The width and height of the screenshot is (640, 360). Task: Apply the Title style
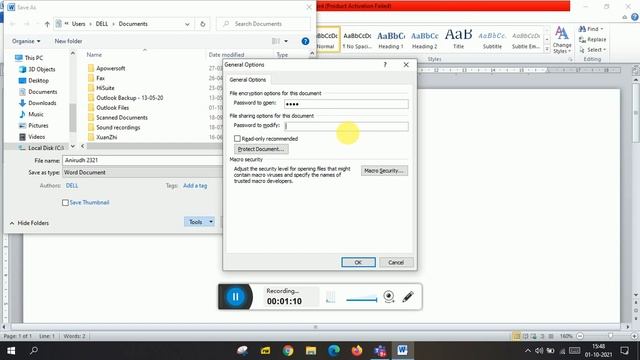click(x=458, y=40)
